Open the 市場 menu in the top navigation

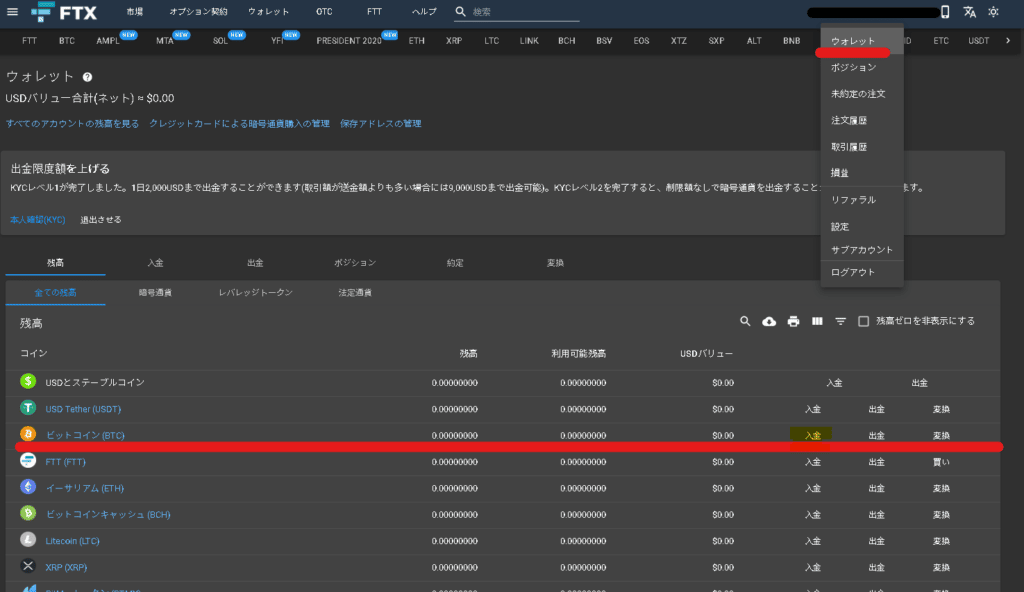click(135, 12)
